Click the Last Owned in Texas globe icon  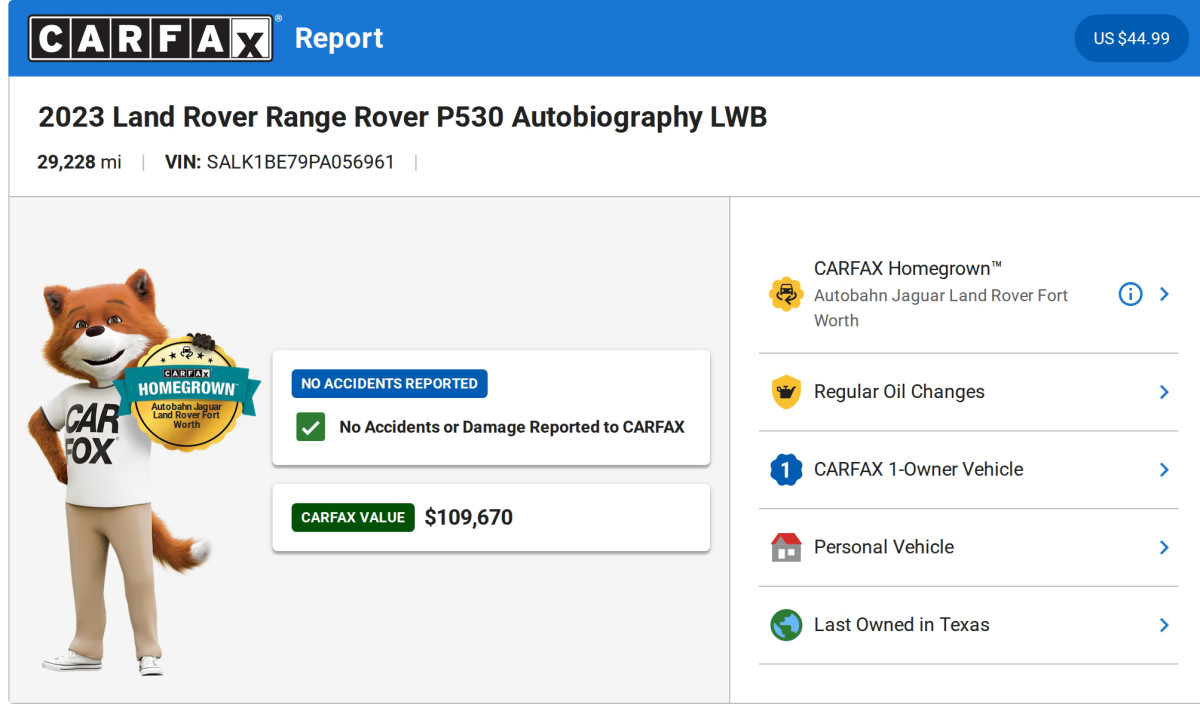click(x=786, y=625)
